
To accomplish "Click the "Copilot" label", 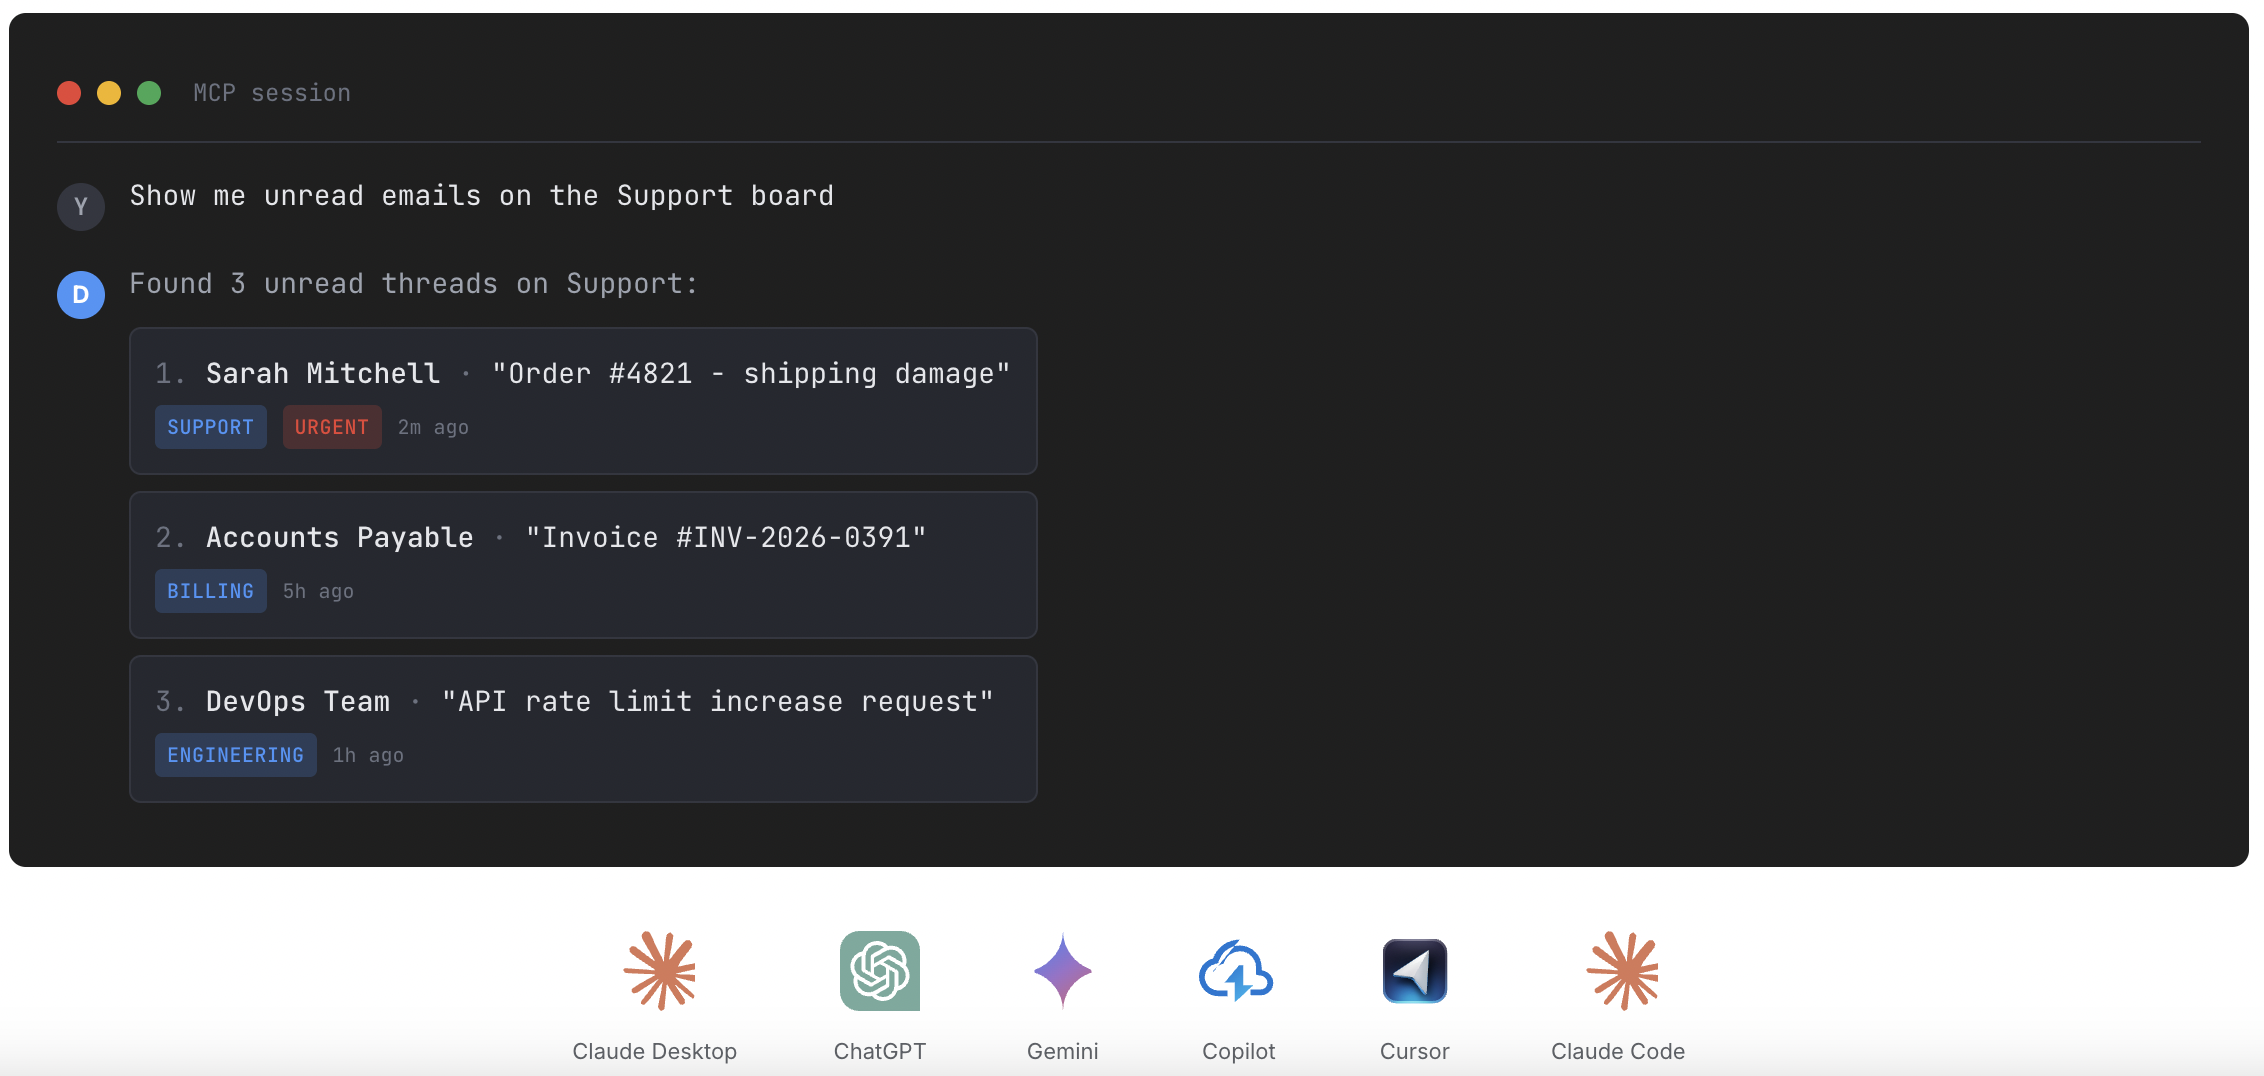I will (1239, 1051).
